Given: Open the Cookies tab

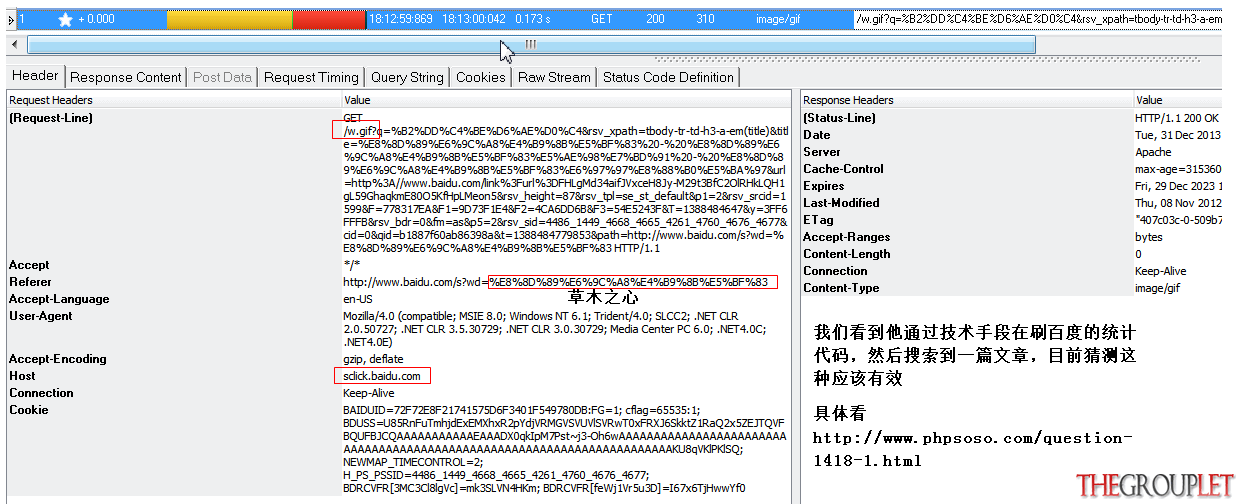Looking at the screenshot, I should pos(480,77).
